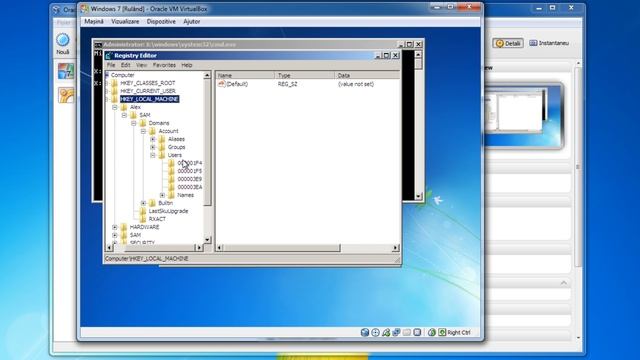640x360 pixels.
Task: Open the Dispozitive menu
Action: [161, 22]
